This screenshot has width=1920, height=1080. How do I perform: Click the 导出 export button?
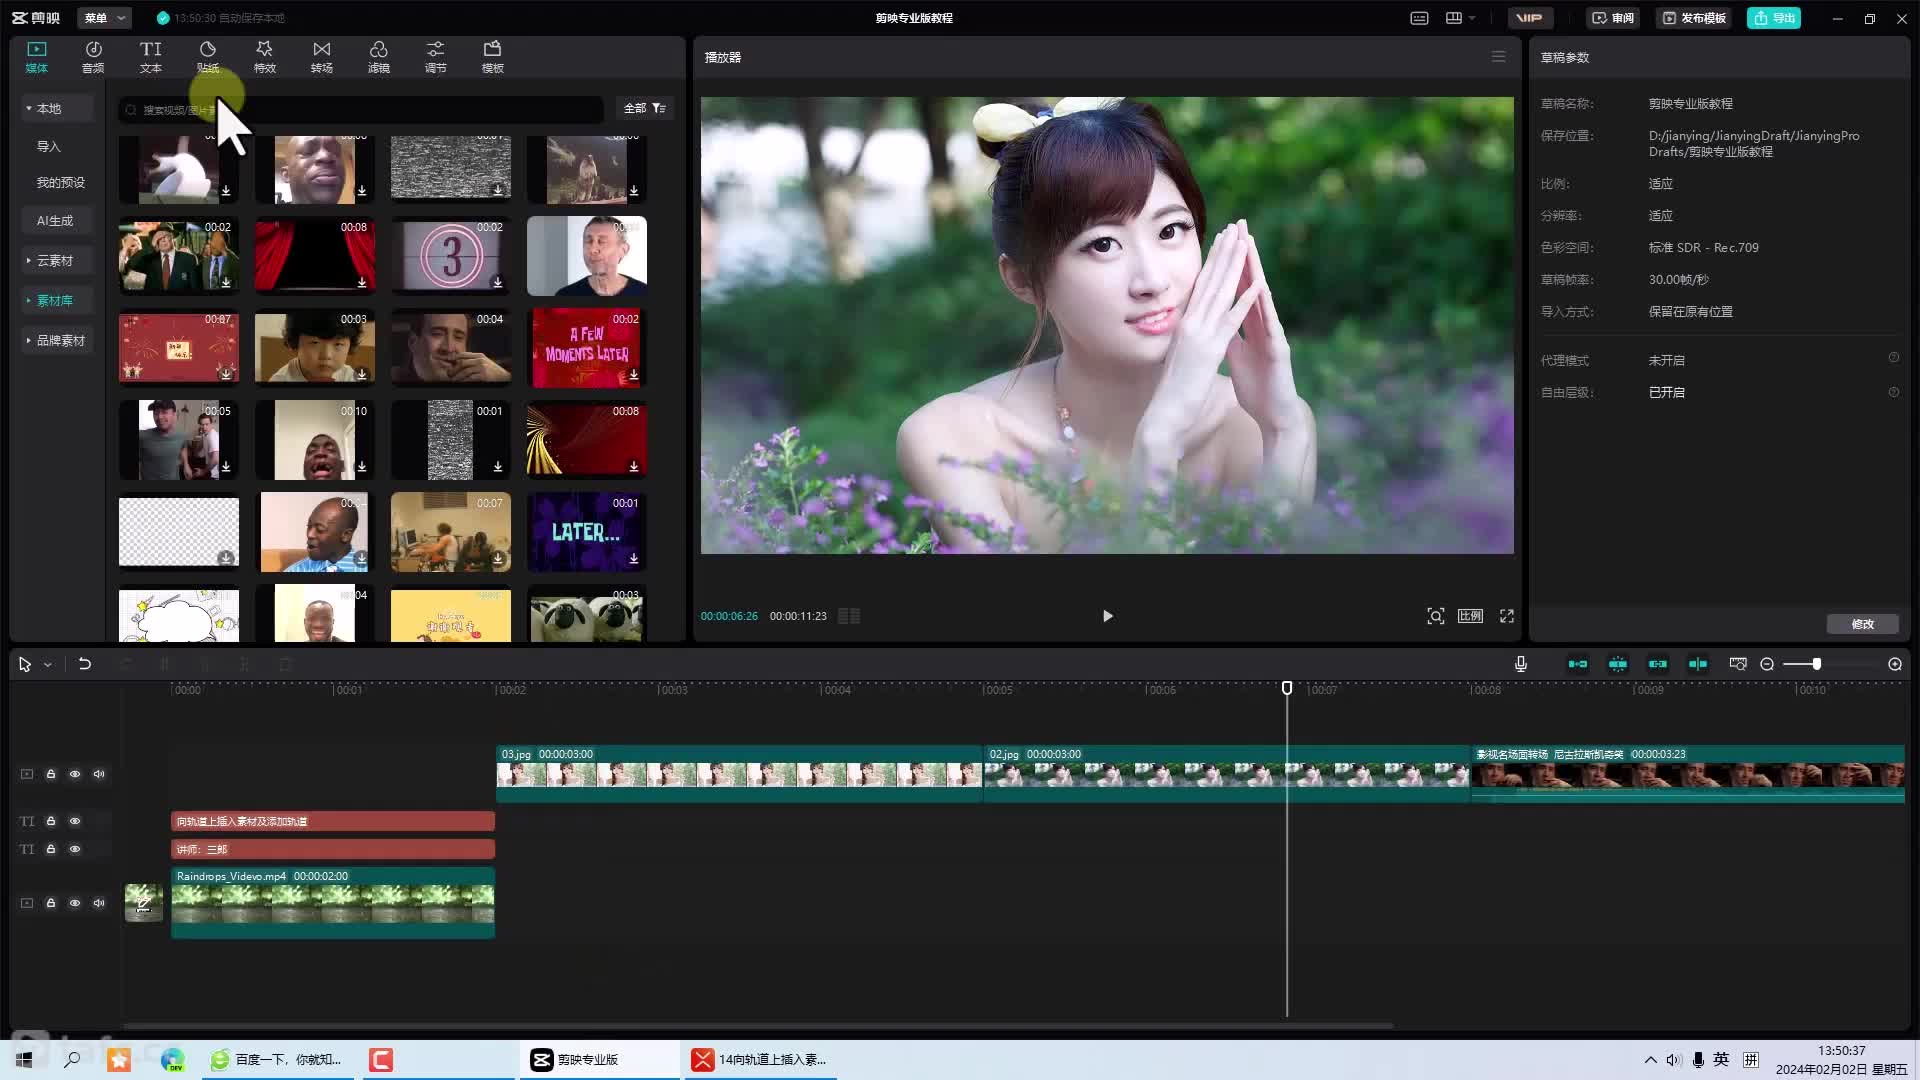click(x=1774, y=18)
